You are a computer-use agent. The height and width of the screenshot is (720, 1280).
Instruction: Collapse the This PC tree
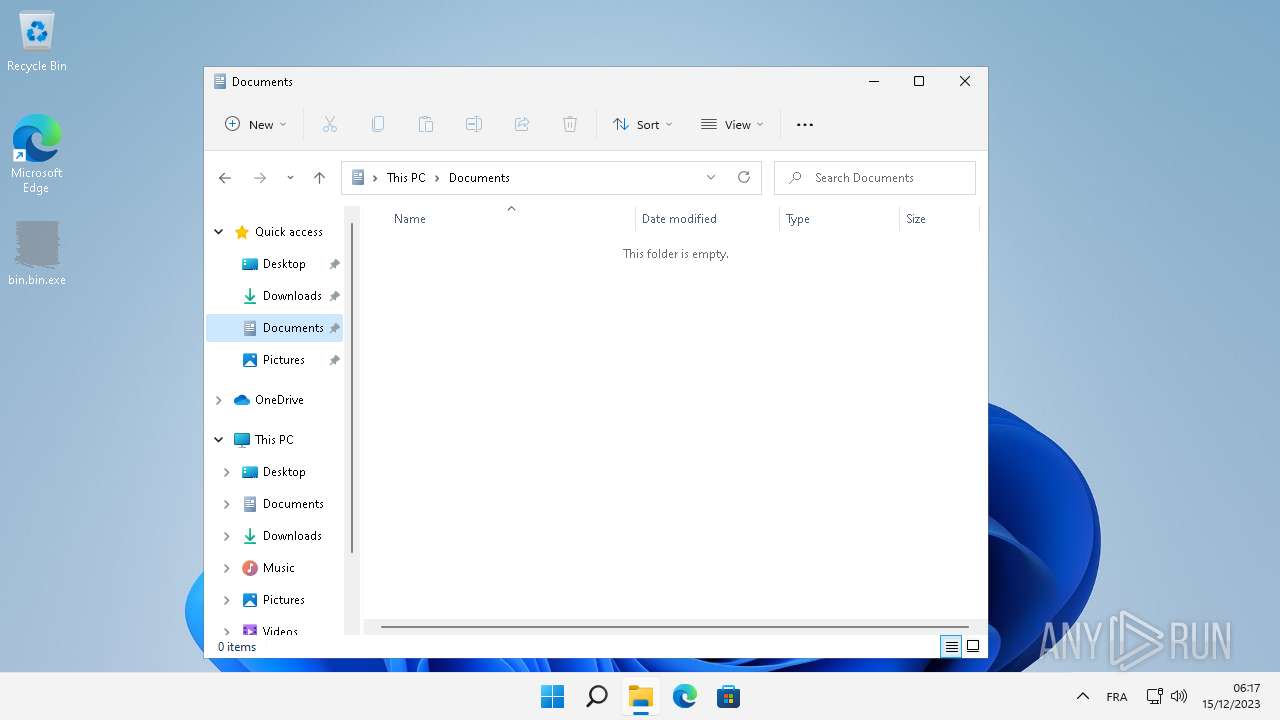pyautogui.click(x=219, y=440)
